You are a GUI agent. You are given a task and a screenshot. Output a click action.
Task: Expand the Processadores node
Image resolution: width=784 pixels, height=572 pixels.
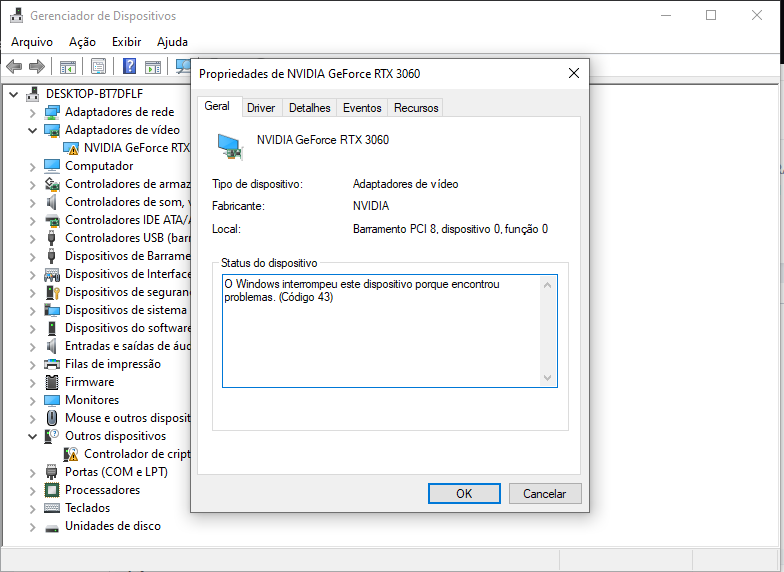pos(33,490)
